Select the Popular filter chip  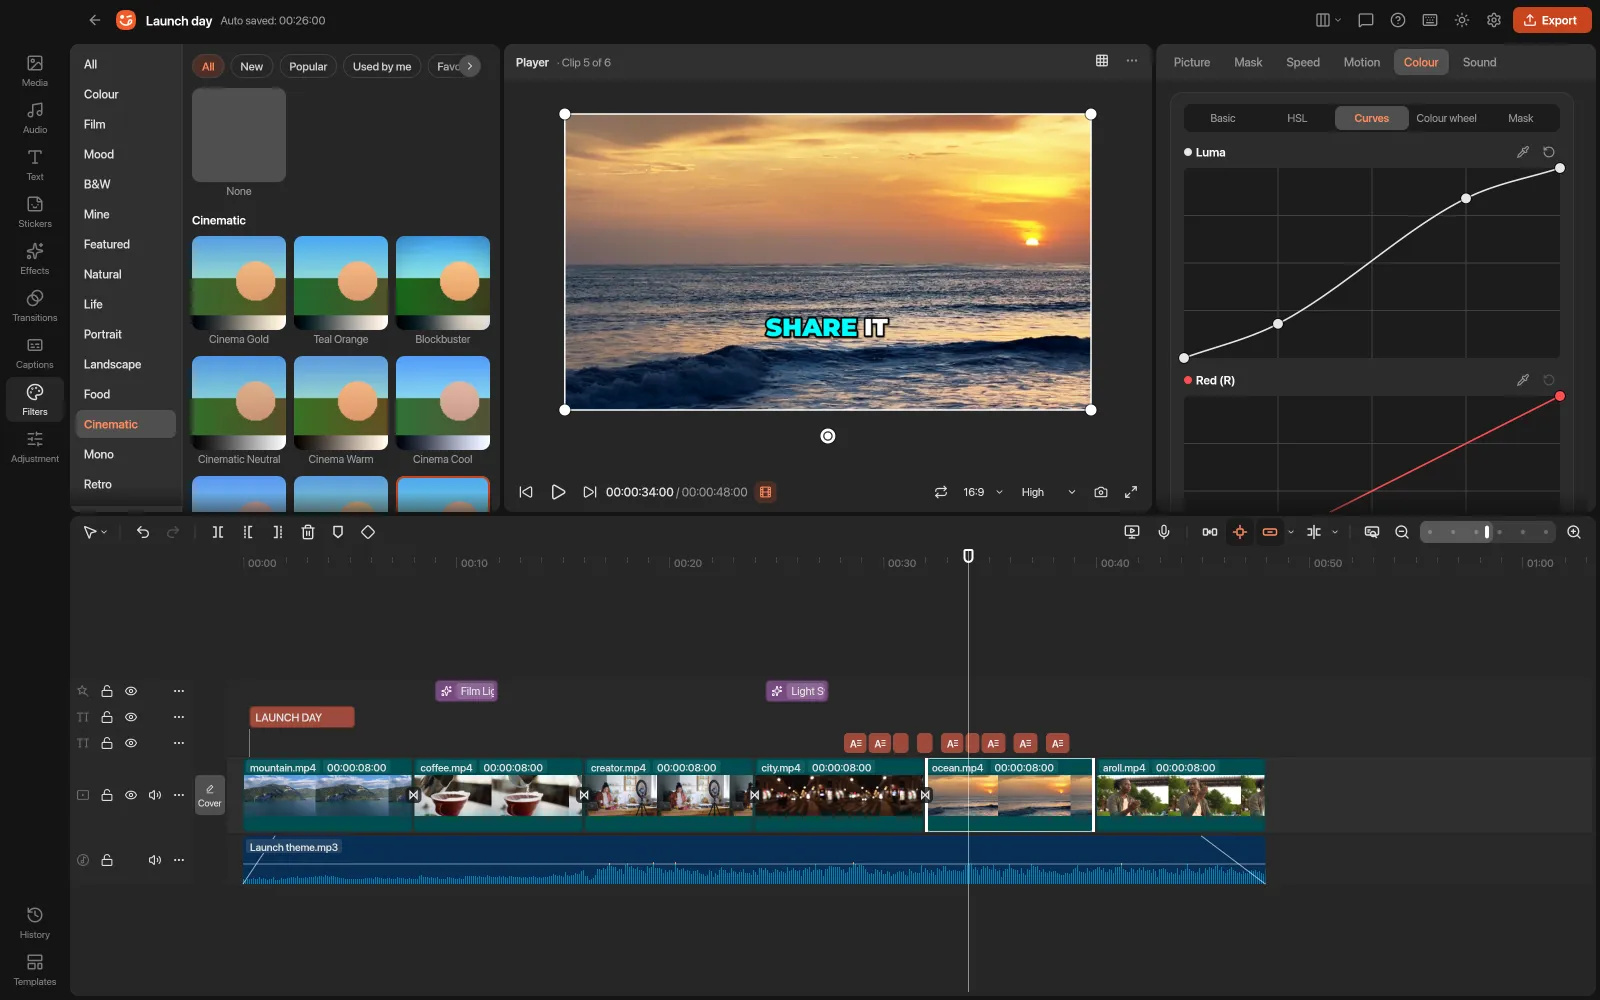[x=308, y=66]
